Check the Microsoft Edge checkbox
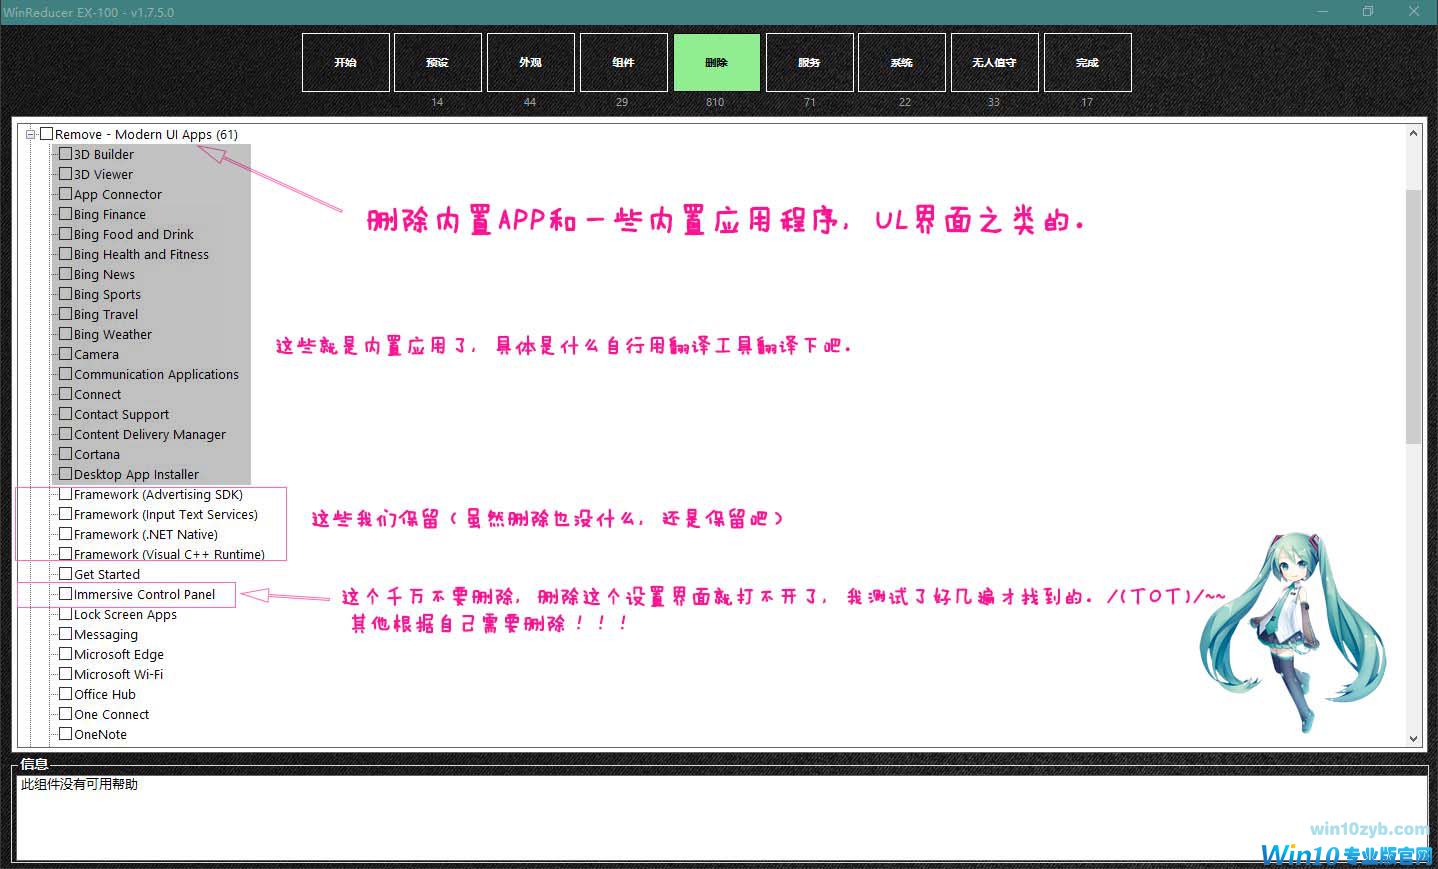This screenshot has width=1438, height=869. point(66,654)
